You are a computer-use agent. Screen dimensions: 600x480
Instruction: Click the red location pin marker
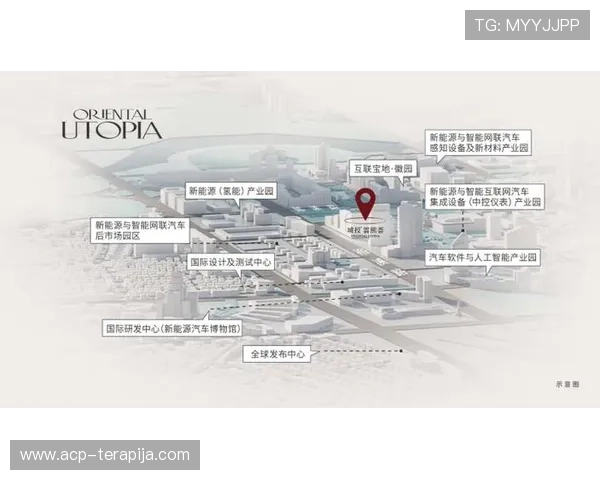(367, 202)
